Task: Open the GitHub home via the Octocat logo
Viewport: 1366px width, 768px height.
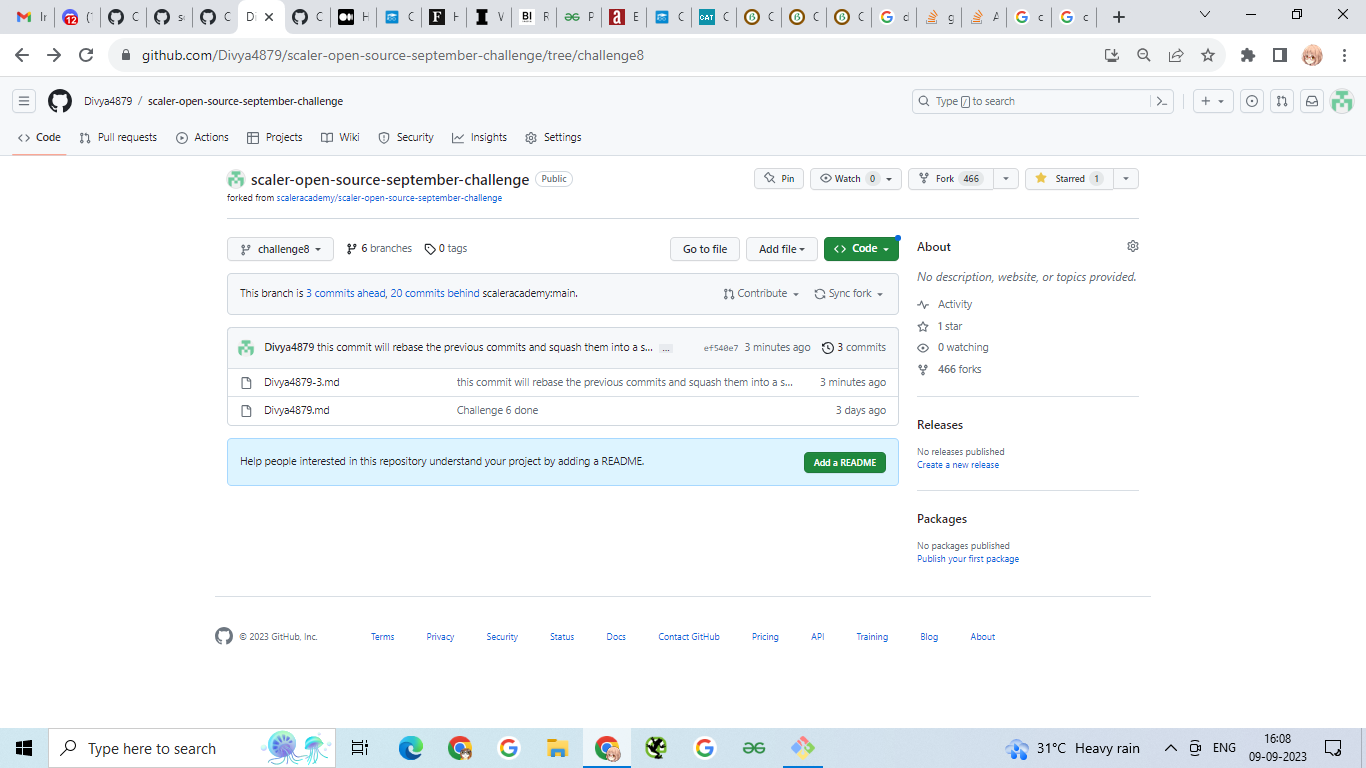Action: pyautogui.click(x=59, y=101)
